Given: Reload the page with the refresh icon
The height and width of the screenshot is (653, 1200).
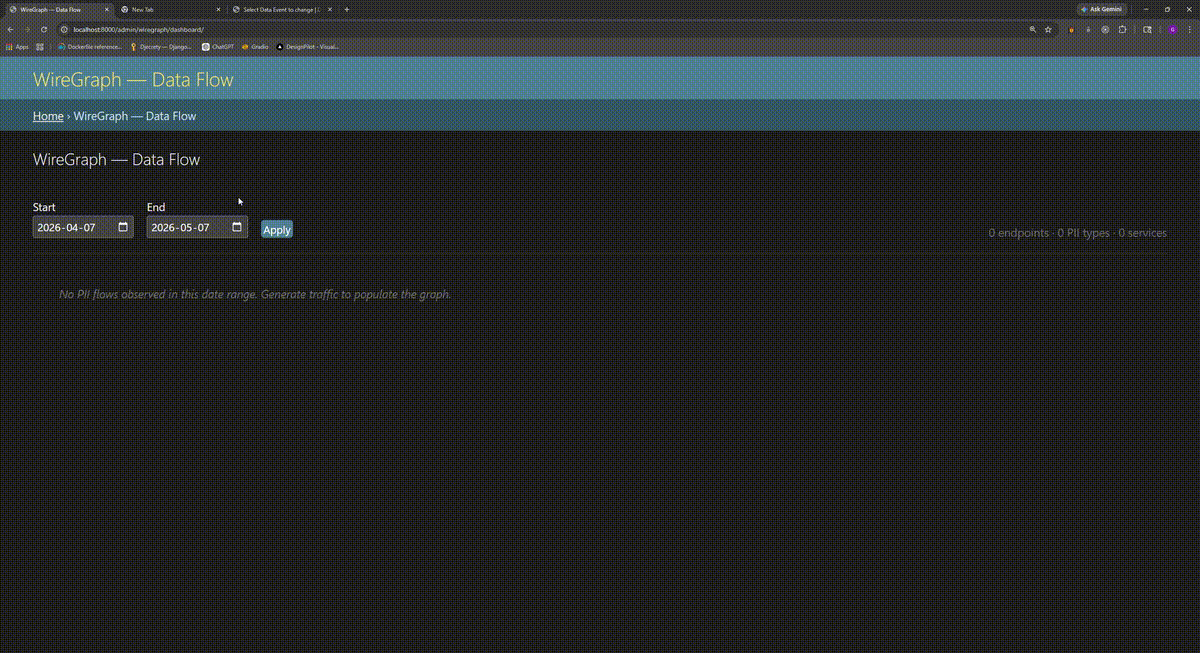Looking at the screenshot, I should pyautogui.click(x=44, y=30).
